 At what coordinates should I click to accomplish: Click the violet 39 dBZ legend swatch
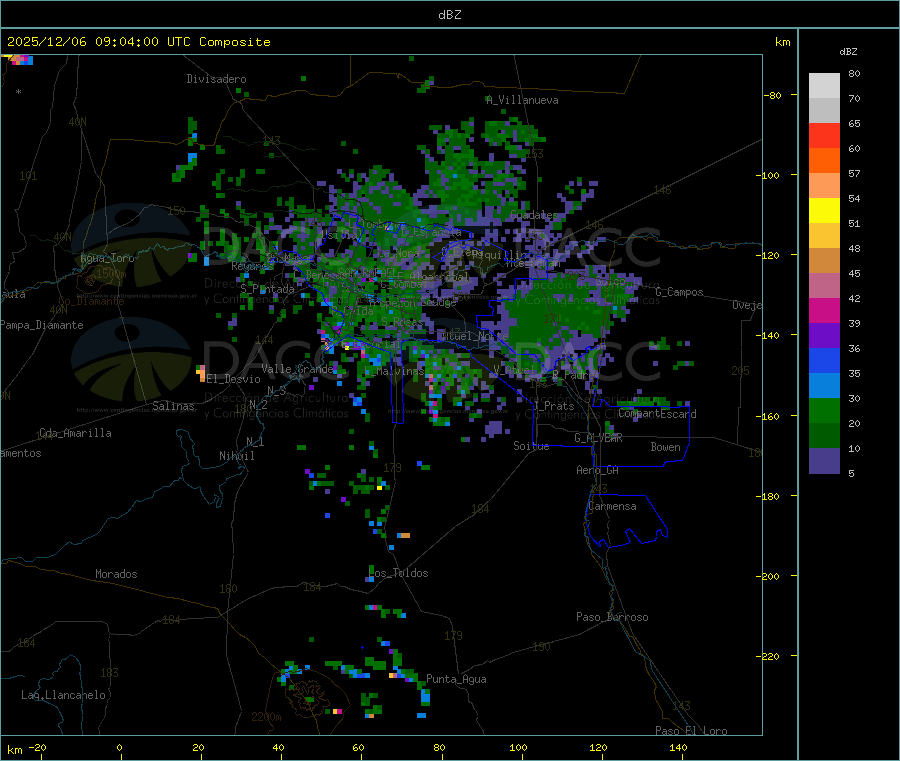[824, 335]
